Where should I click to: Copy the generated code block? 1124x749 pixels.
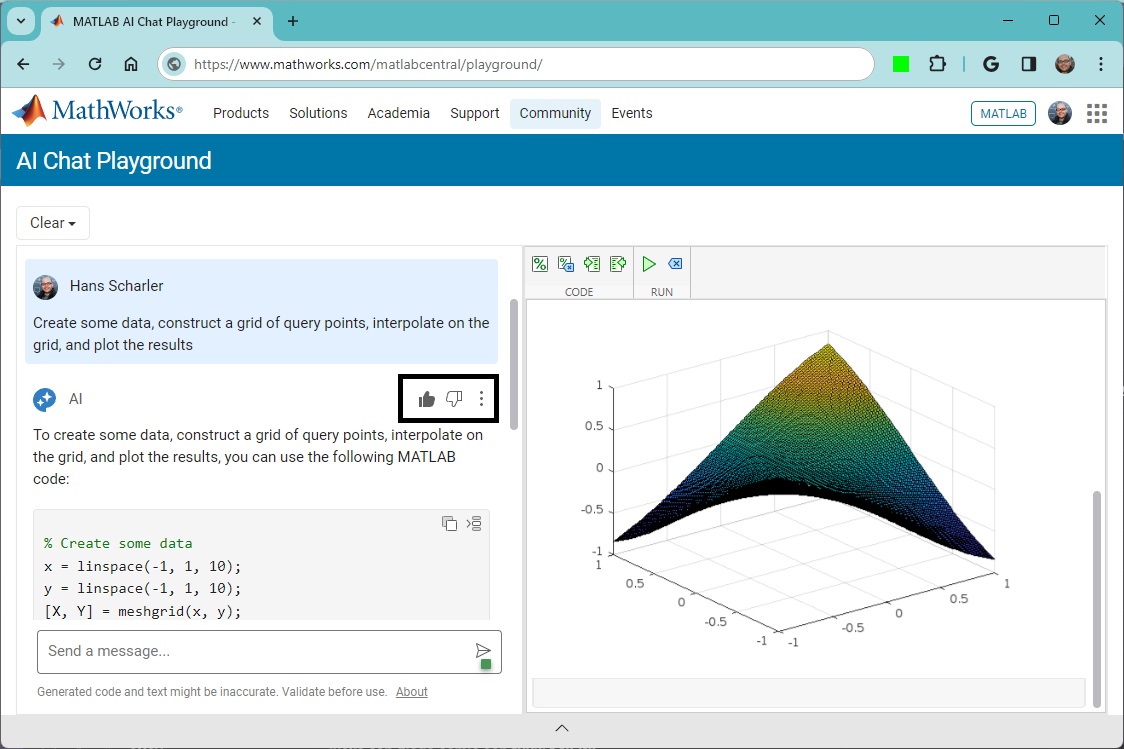(449, 523)
